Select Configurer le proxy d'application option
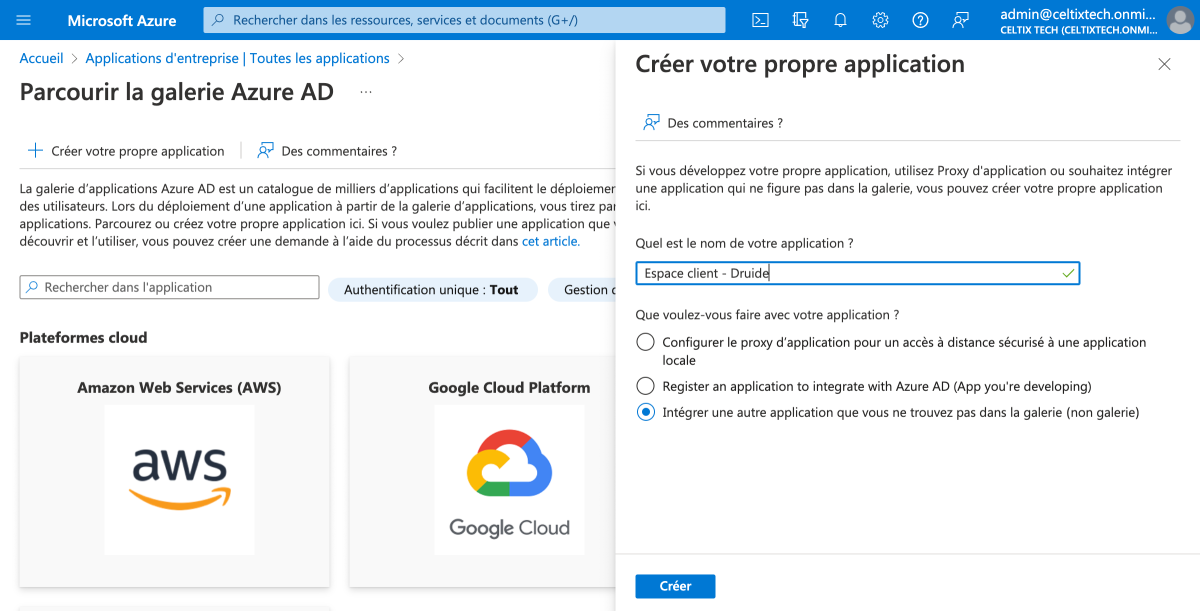Viewport: 1200px width, 611px height. point(646,342)
